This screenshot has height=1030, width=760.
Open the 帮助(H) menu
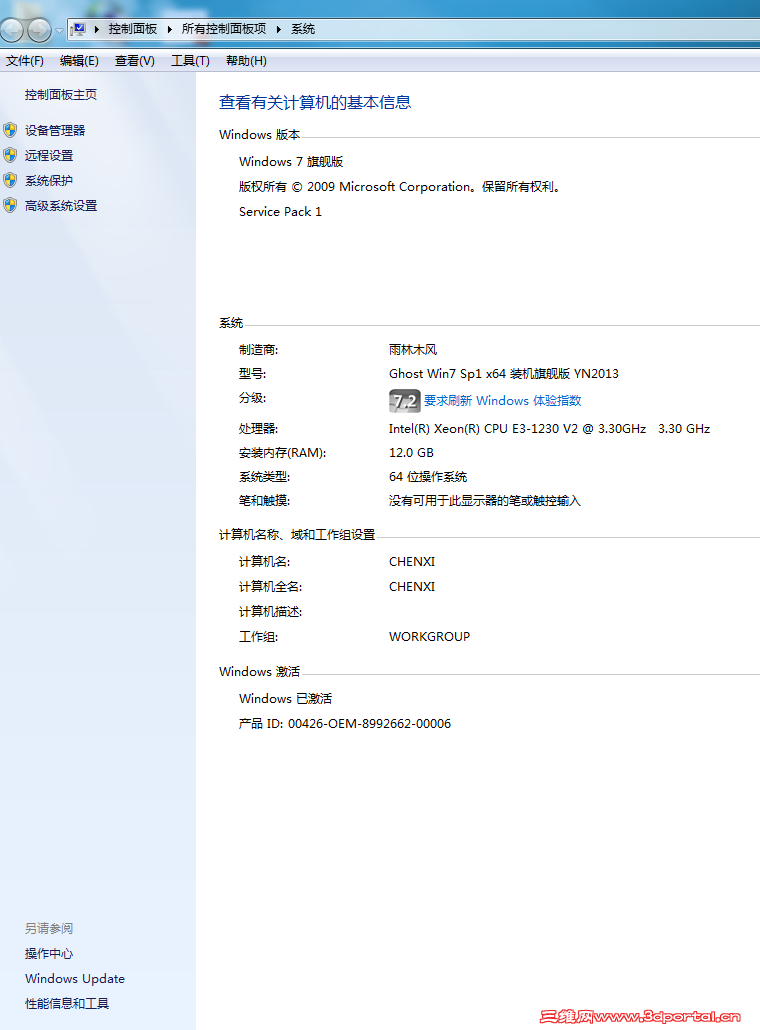[x=246, y=61]
